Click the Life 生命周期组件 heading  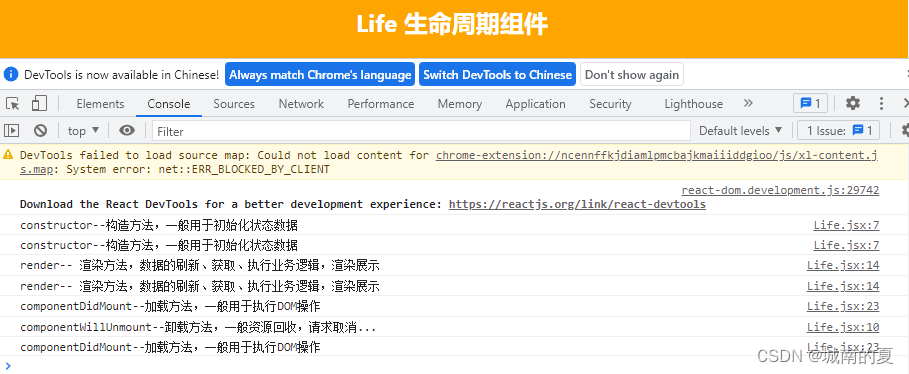(452, 25)
